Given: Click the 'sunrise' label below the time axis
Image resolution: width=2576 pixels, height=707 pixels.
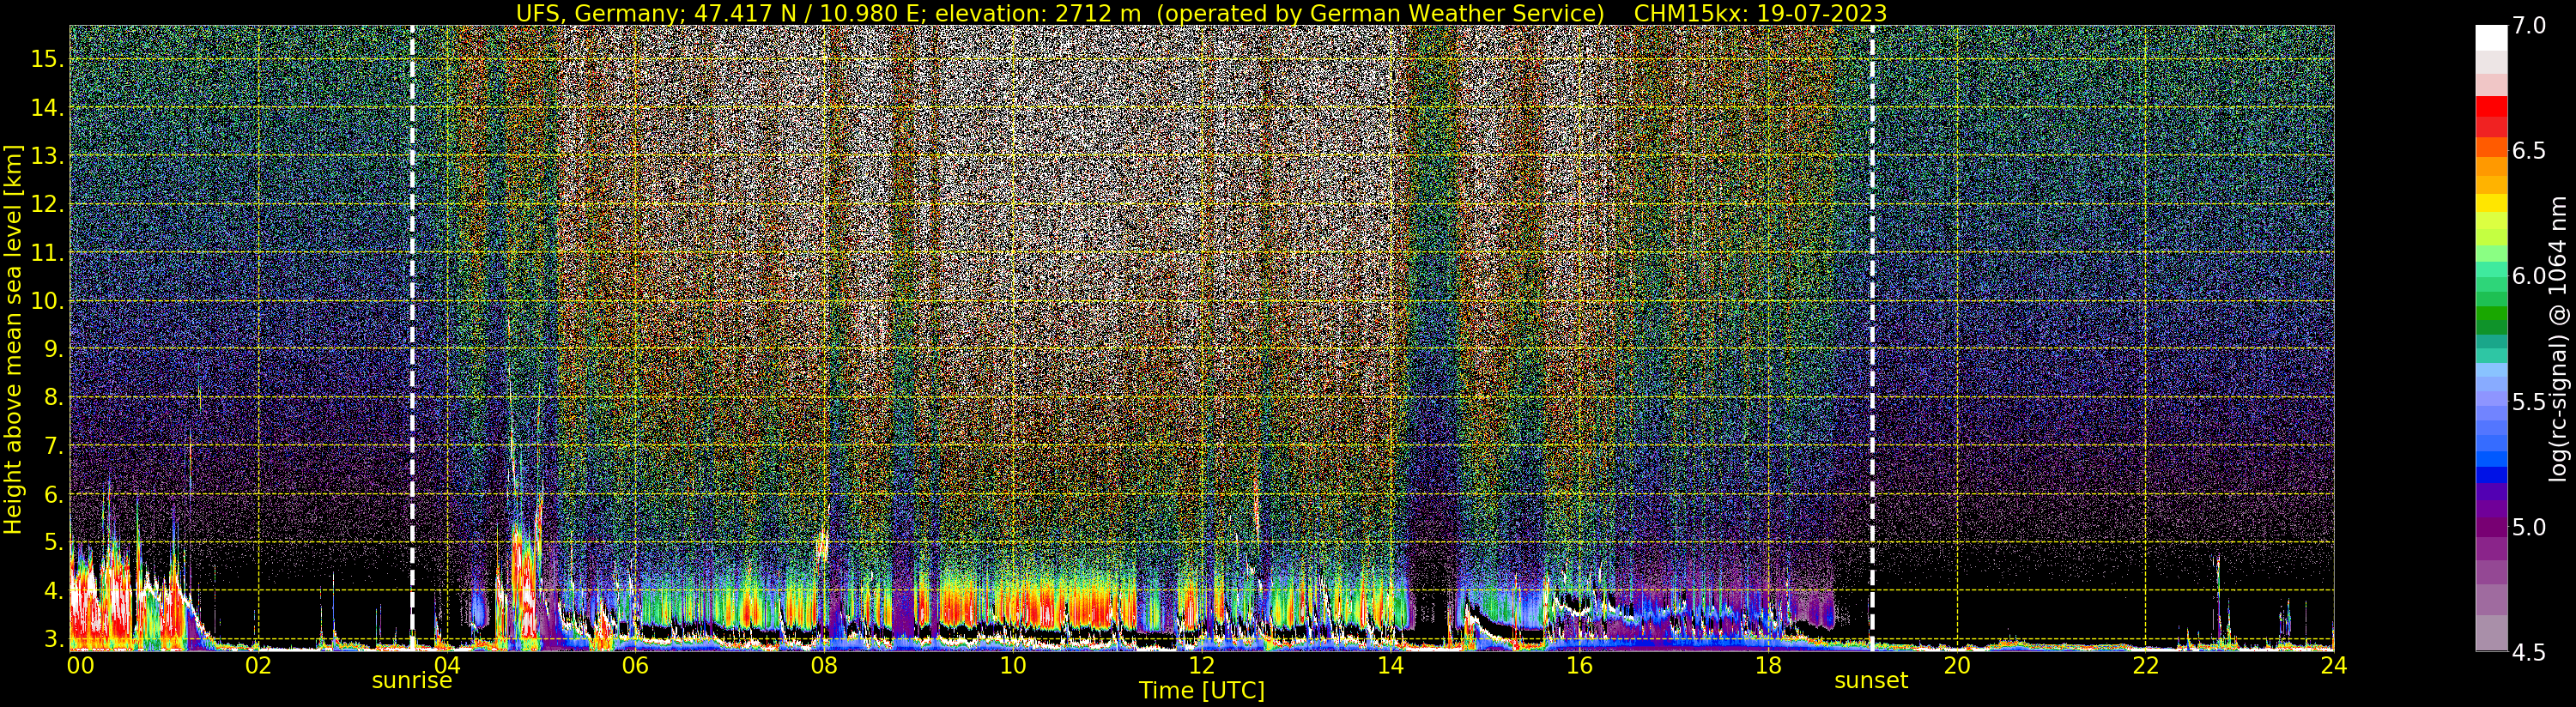Looking at the screenshot, I should coord(412,681).
